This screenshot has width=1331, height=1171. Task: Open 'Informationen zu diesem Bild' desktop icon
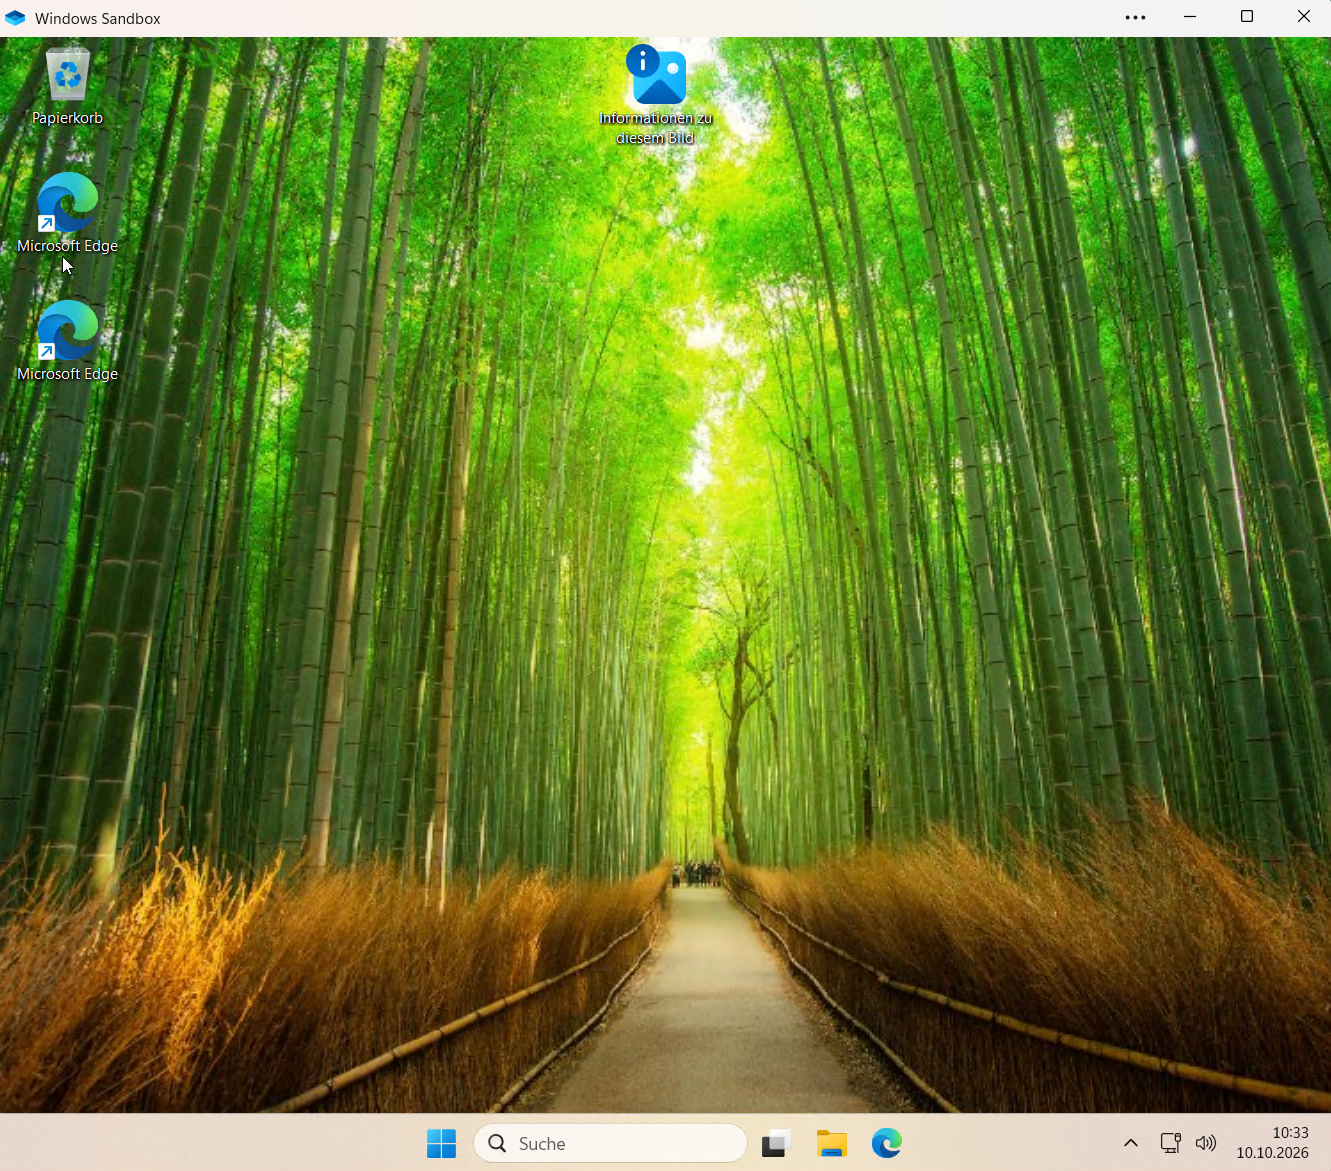click(x=656, y=94)
